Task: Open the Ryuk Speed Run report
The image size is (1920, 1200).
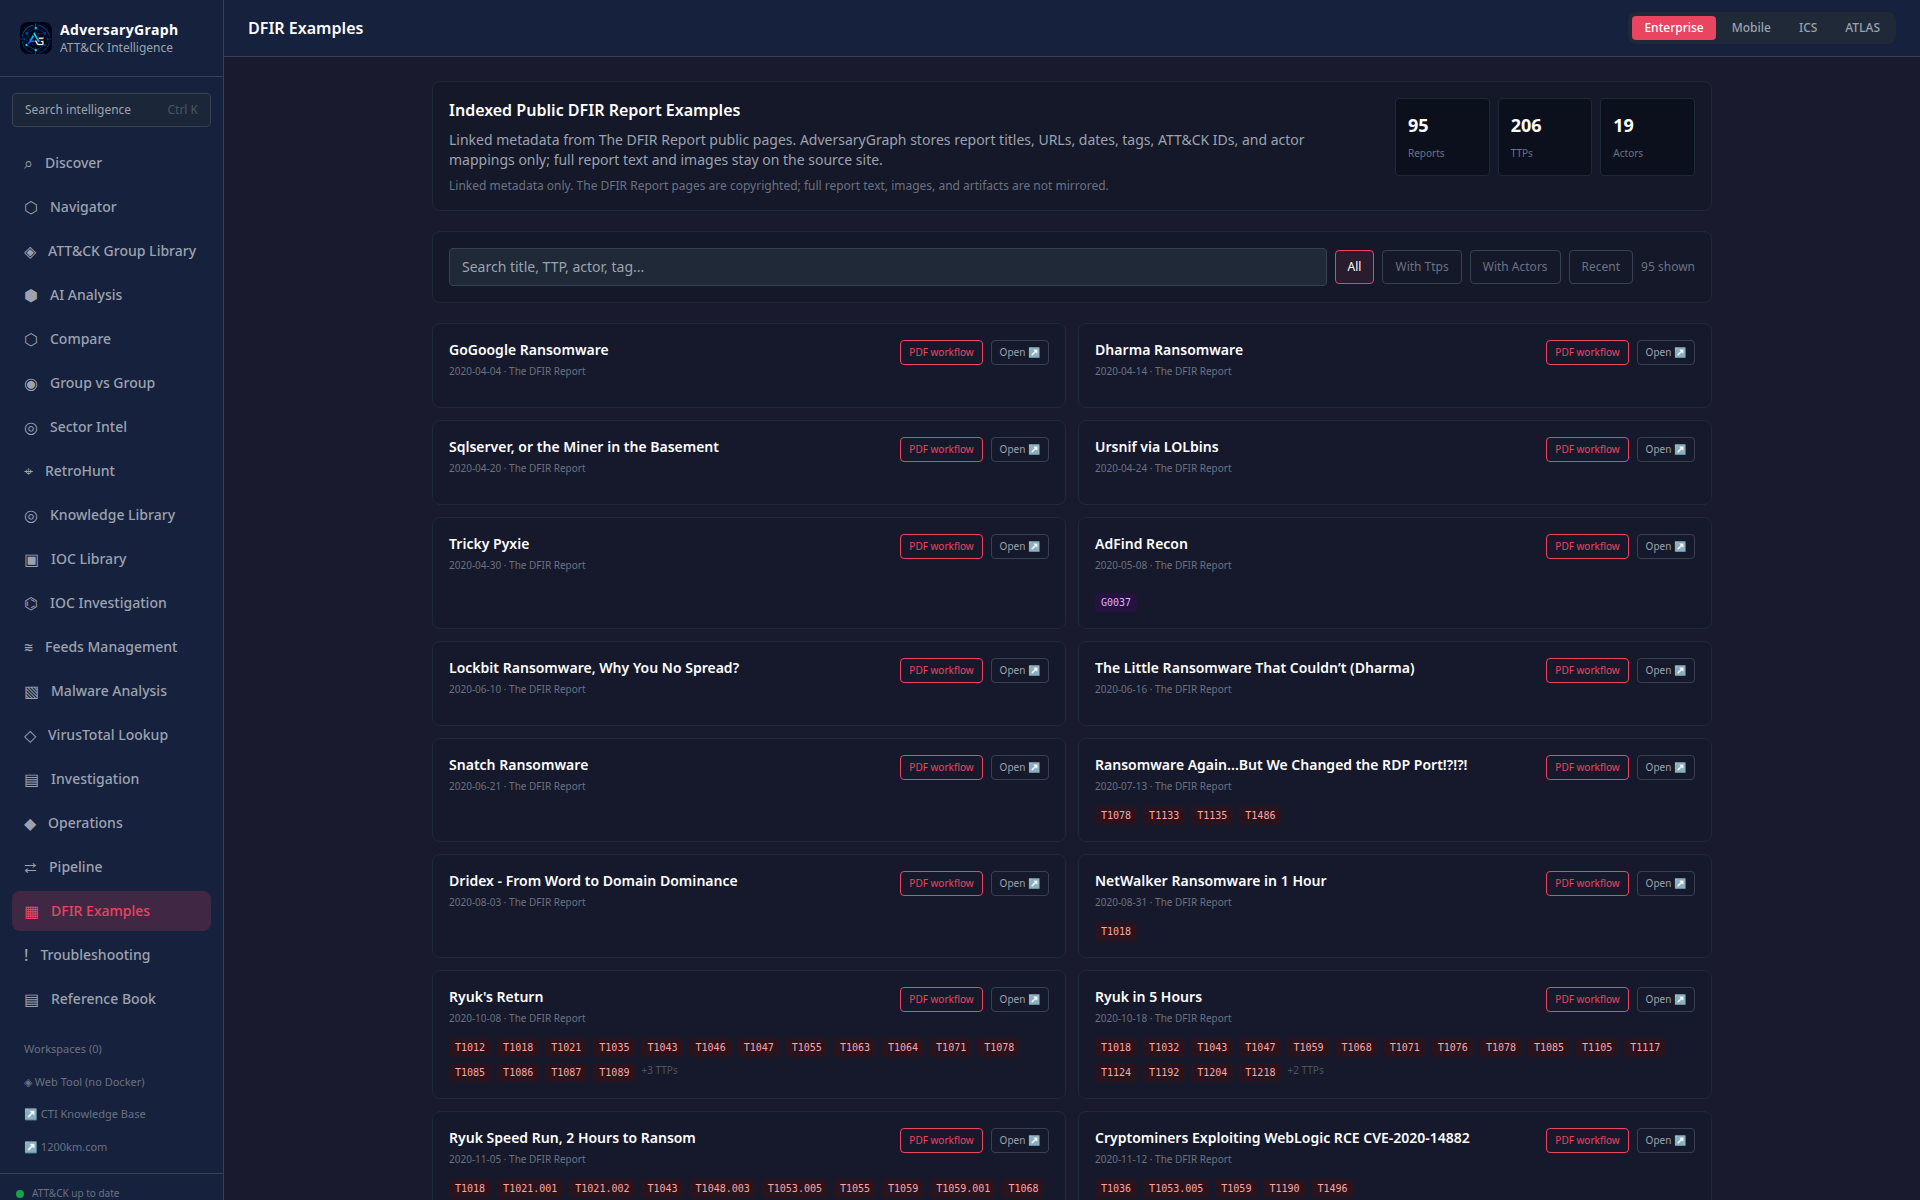Action: coord(1019,1141)
